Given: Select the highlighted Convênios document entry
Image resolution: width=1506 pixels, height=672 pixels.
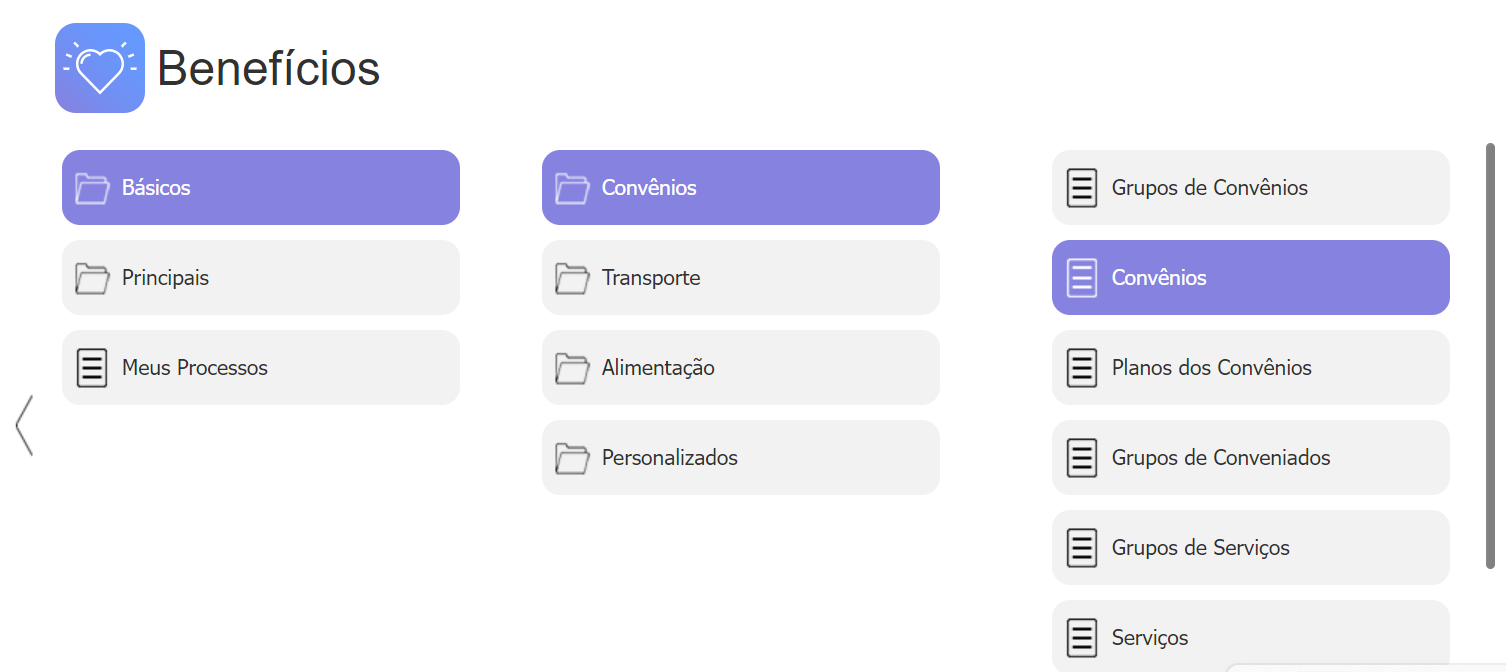Looking at the screenshot, I should pos(1251,278).
